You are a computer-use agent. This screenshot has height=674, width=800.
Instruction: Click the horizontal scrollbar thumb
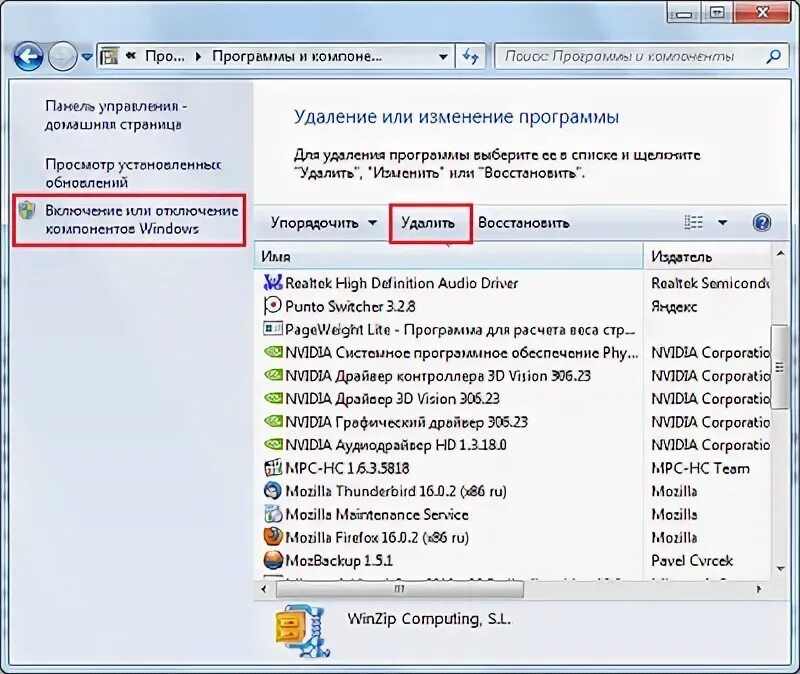point(399,589)
